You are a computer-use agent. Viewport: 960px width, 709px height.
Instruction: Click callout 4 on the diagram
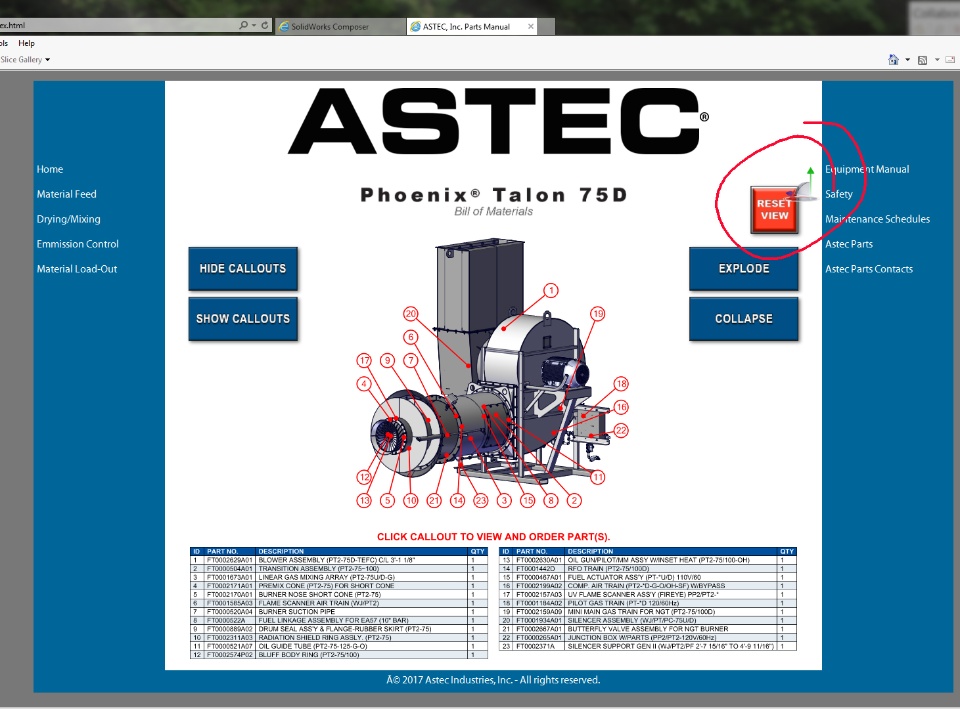click(x=364, y=384)
